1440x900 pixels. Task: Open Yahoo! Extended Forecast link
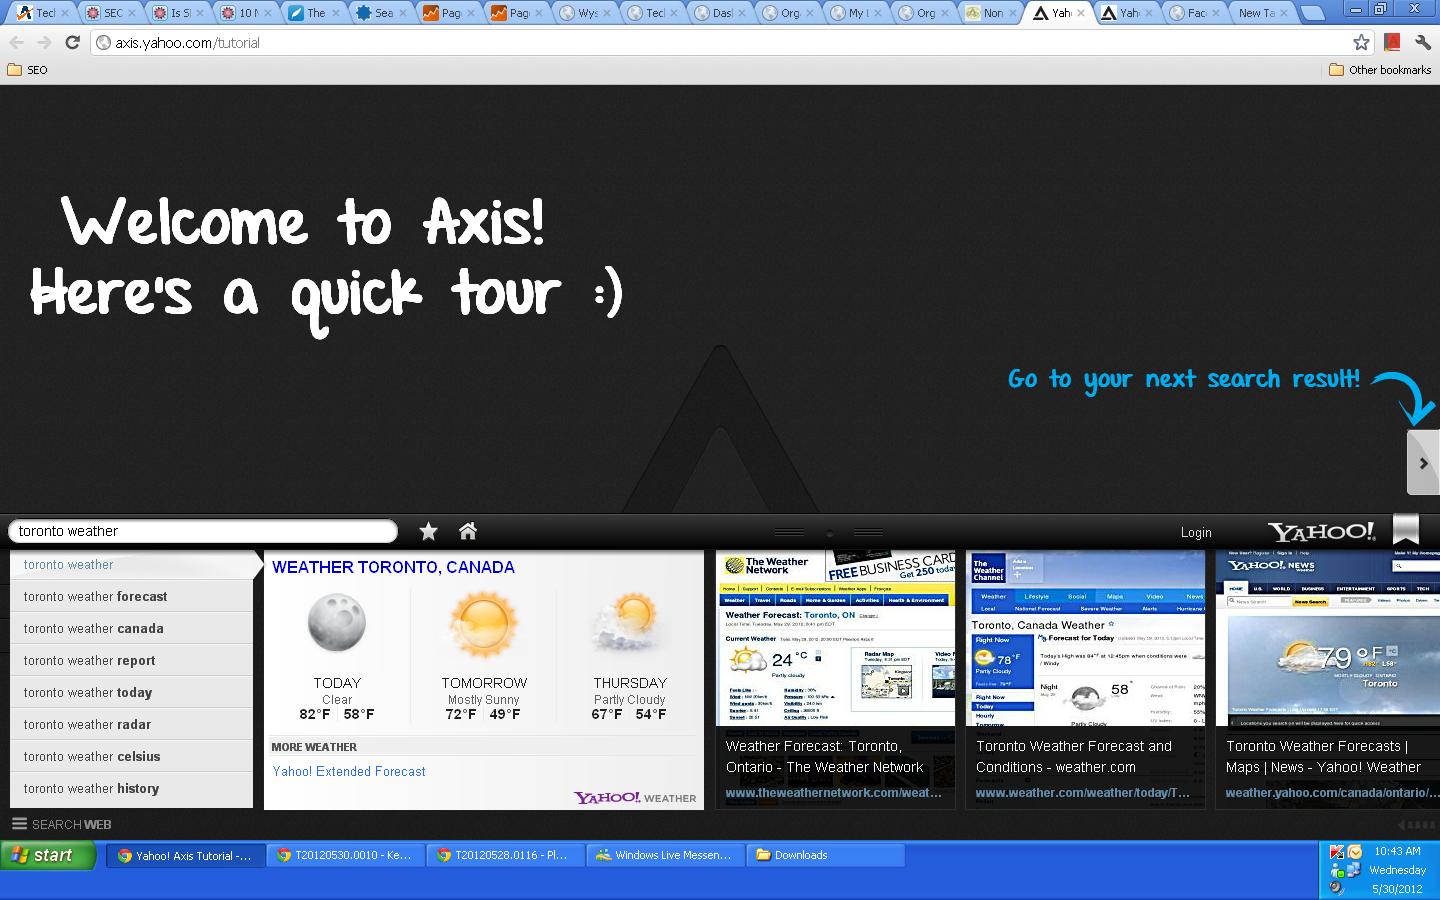tap(348, 771)
